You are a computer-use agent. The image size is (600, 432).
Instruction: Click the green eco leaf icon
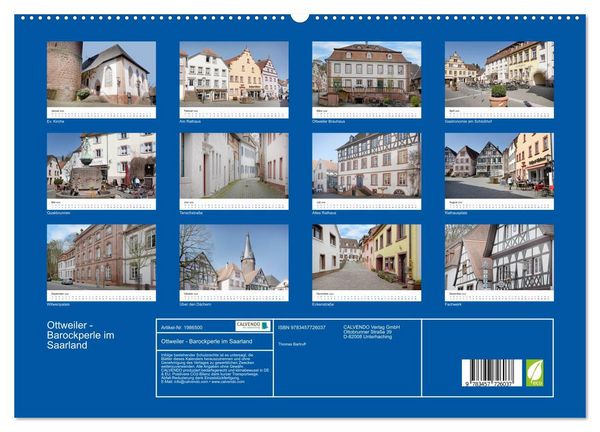pyautogui.click(x=534, y=373)
